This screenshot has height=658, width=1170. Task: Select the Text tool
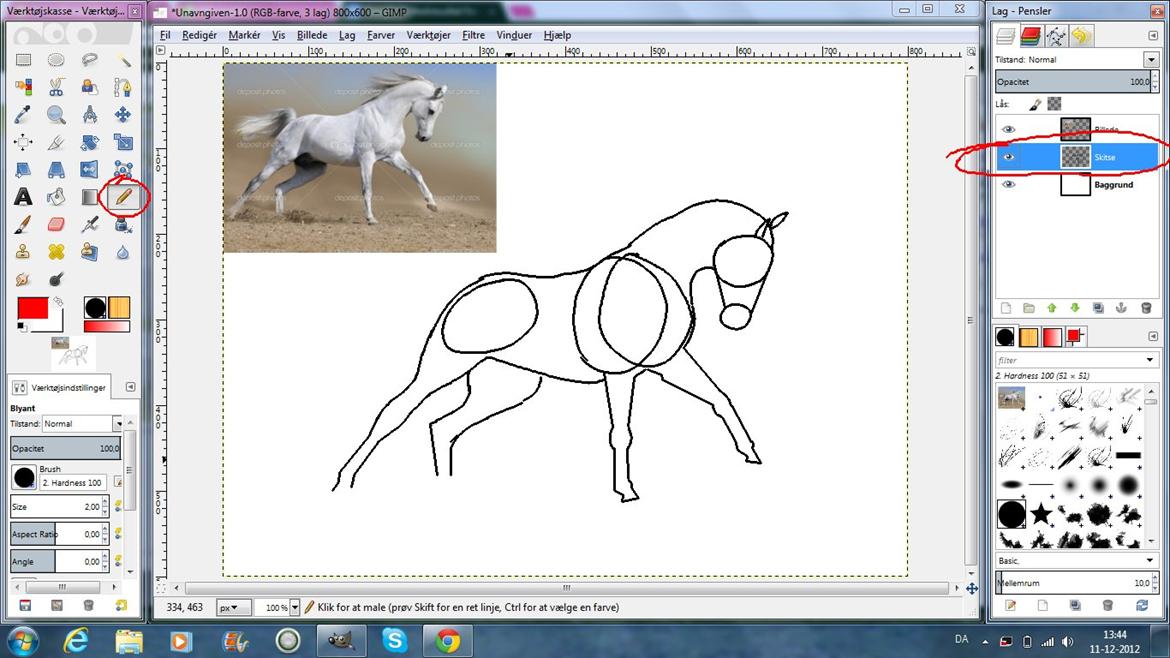(x=23, y=197)
